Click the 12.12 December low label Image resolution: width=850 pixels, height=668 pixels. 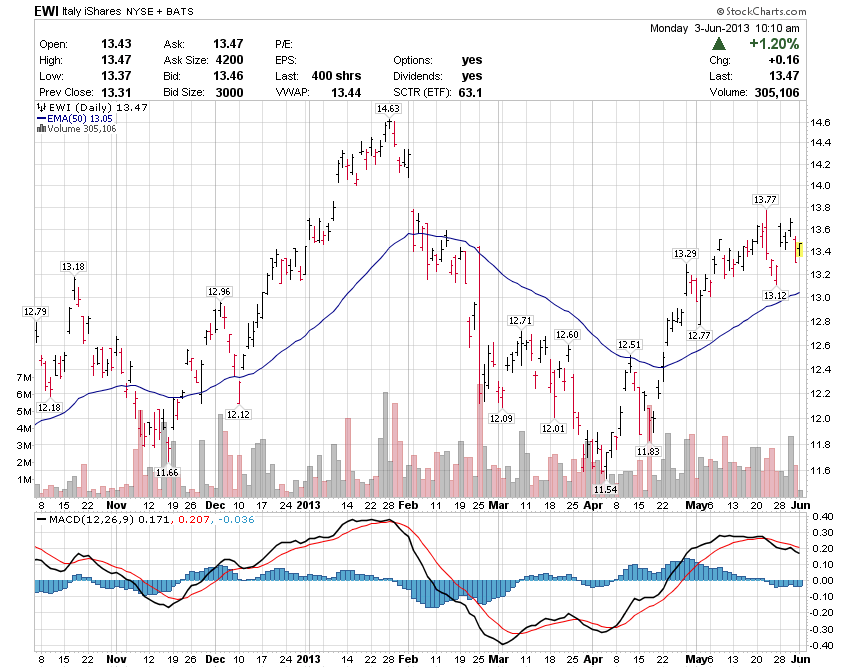[x=238, y=414]
